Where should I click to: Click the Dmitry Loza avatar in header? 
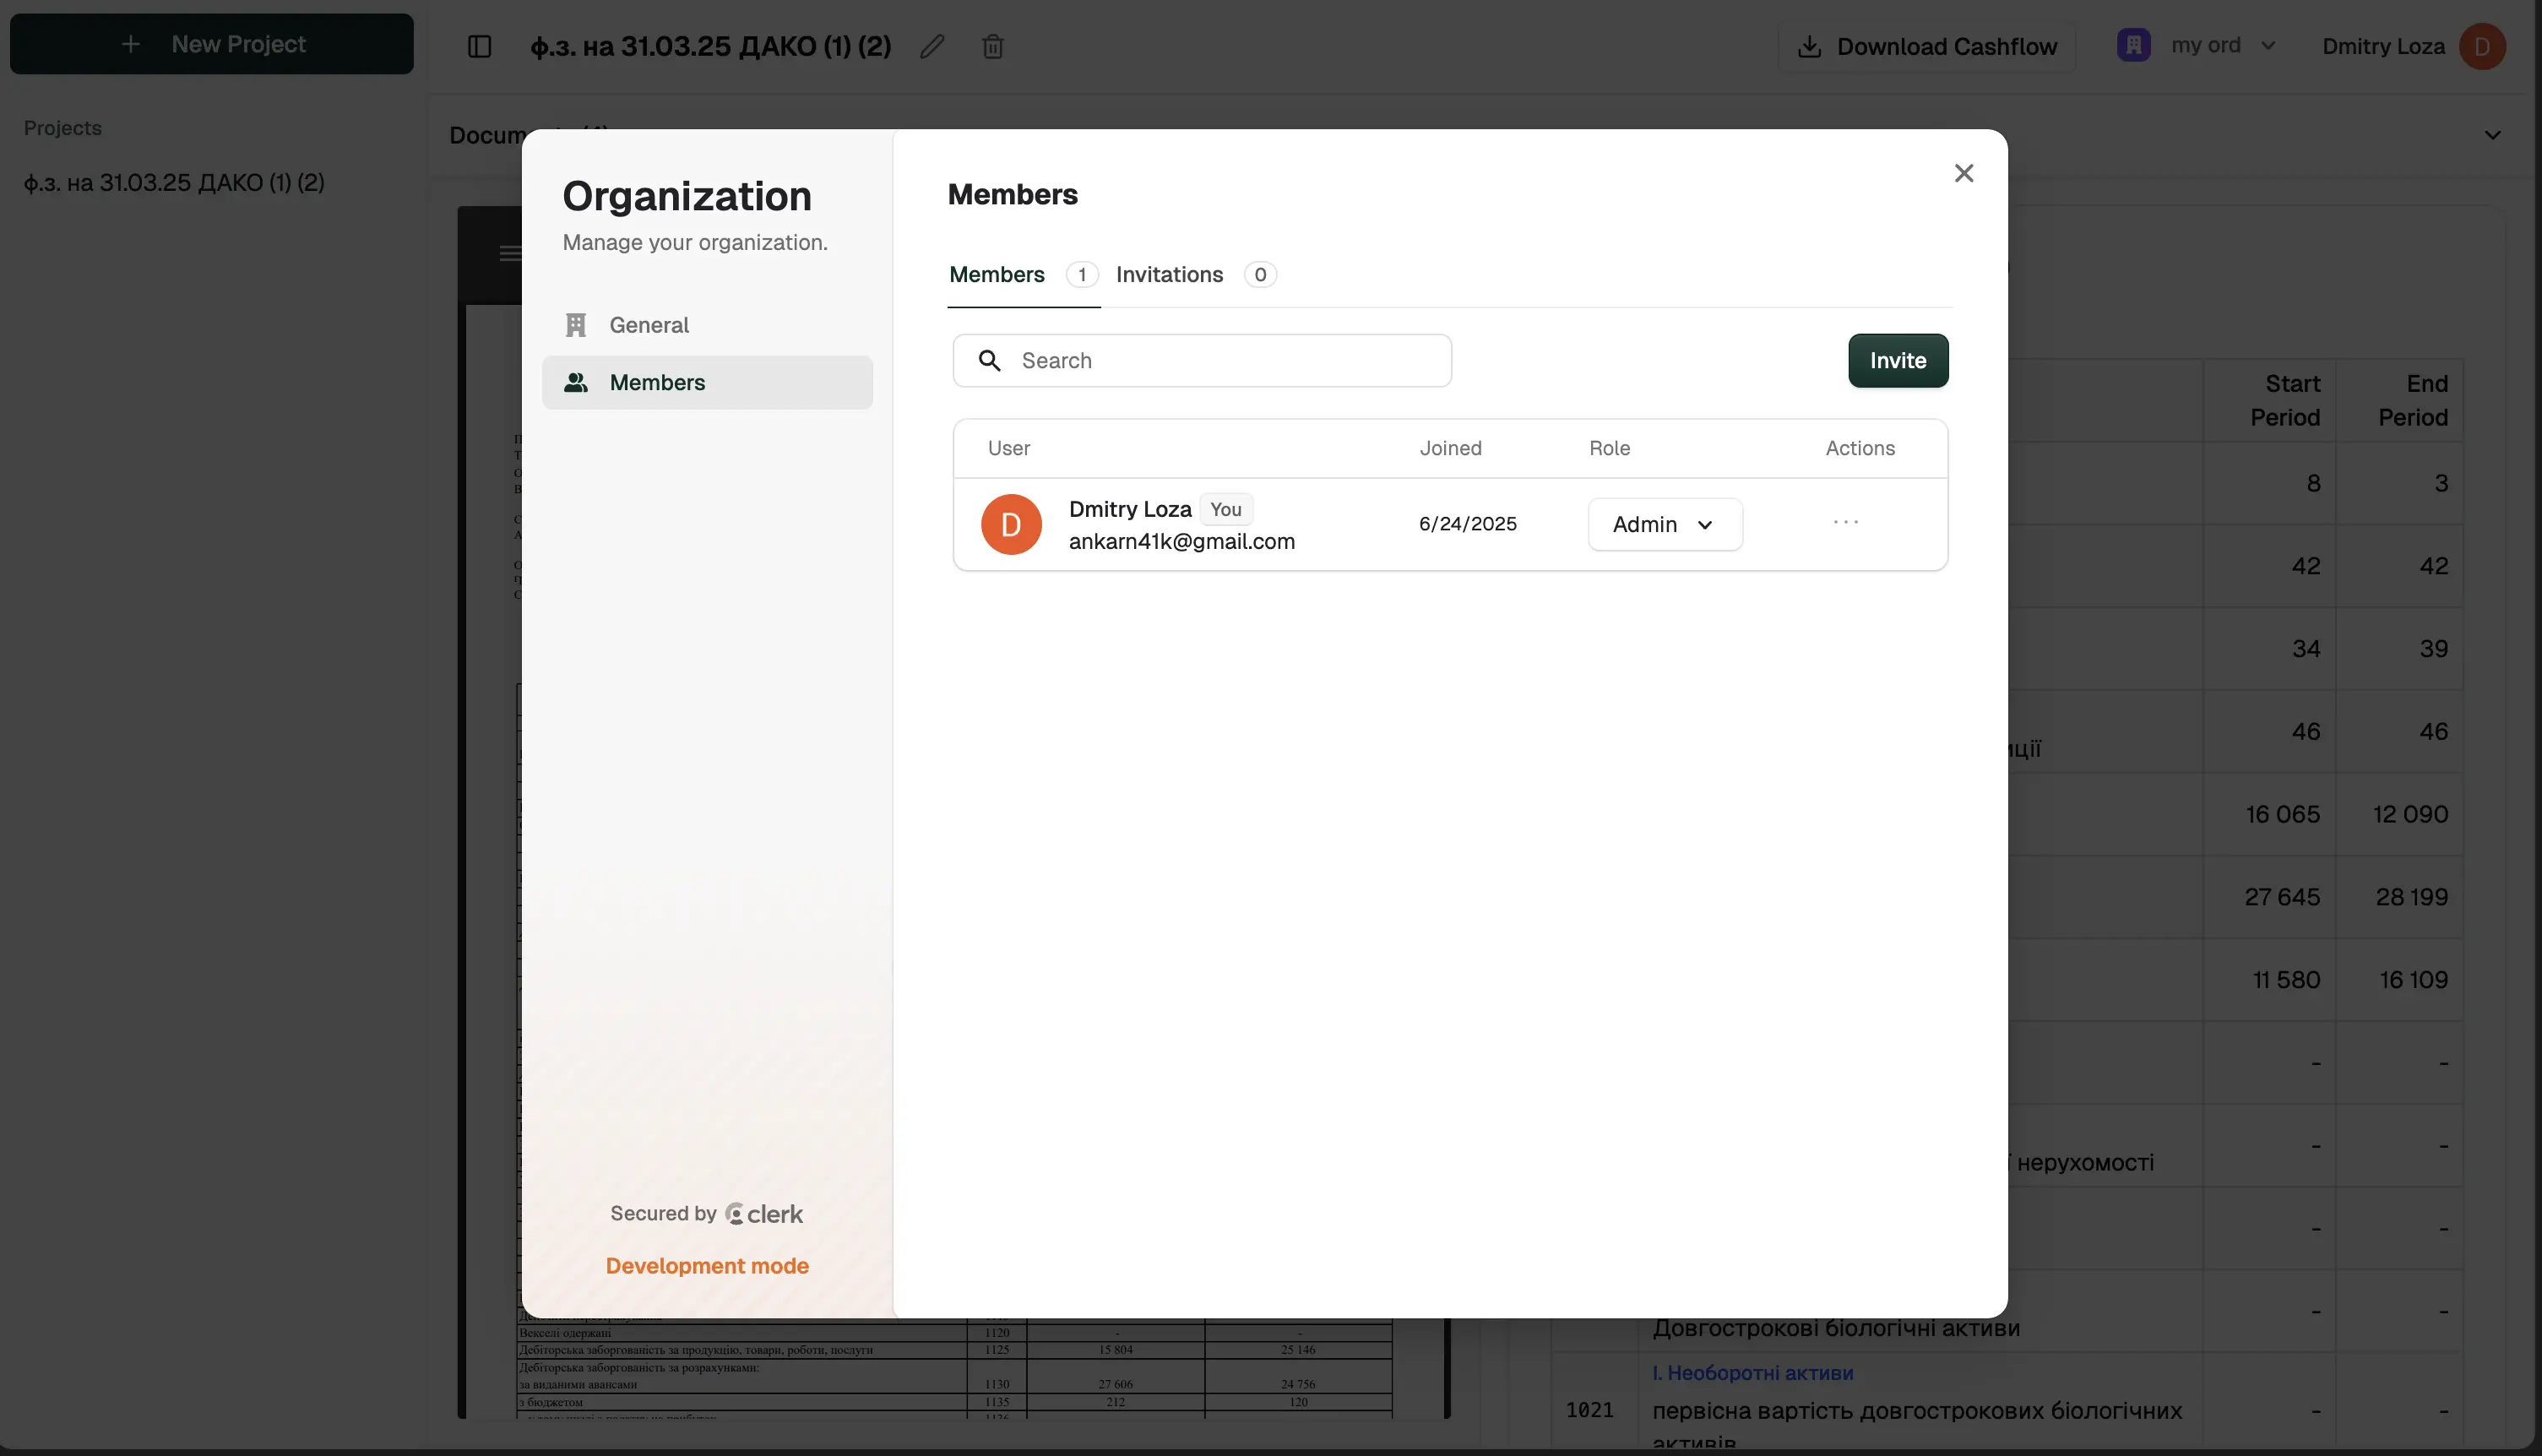click(x=2481, y=46)
